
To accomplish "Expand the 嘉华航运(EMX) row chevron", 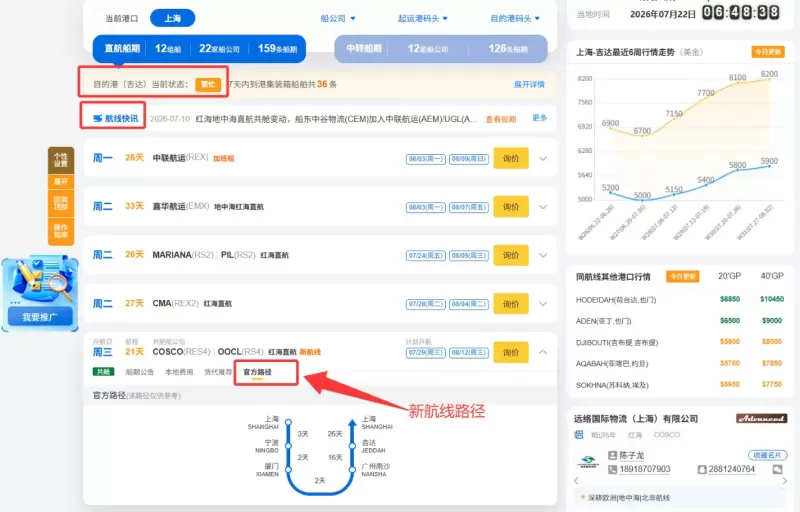I will point(543,207).
